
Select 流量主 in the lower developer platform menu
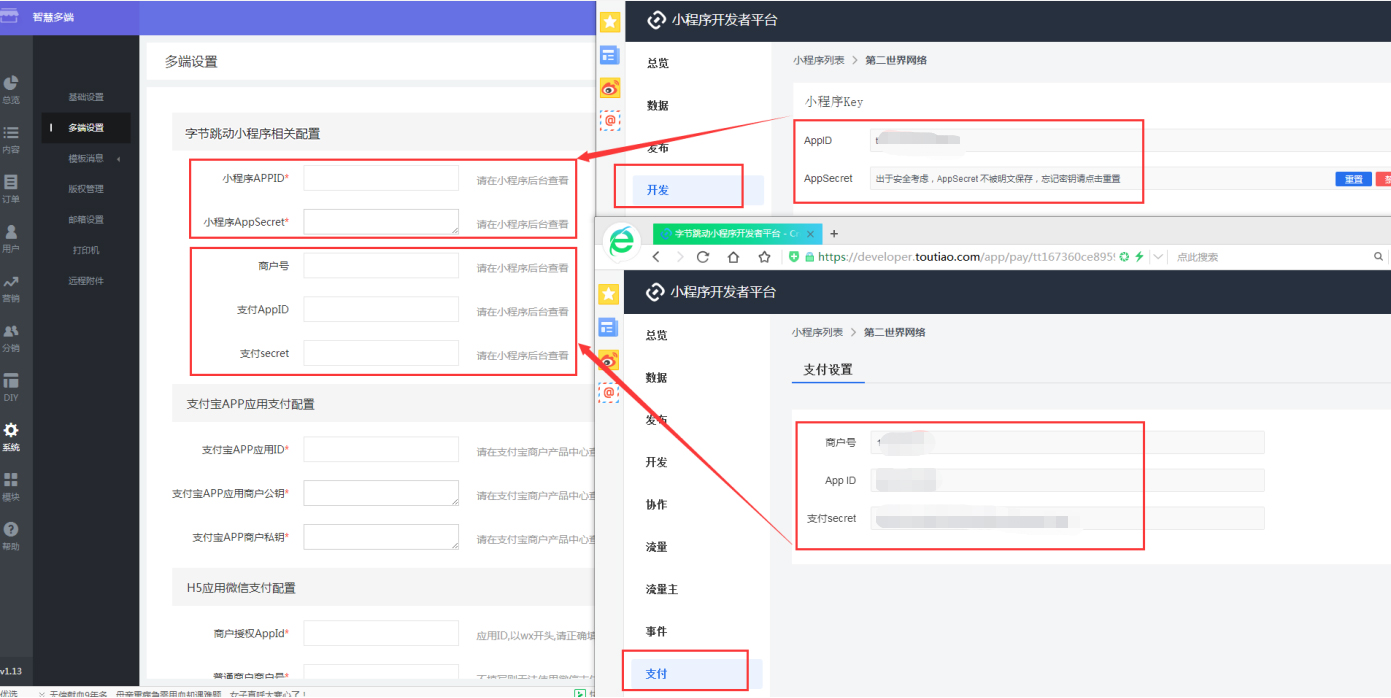tap(662, 589)
